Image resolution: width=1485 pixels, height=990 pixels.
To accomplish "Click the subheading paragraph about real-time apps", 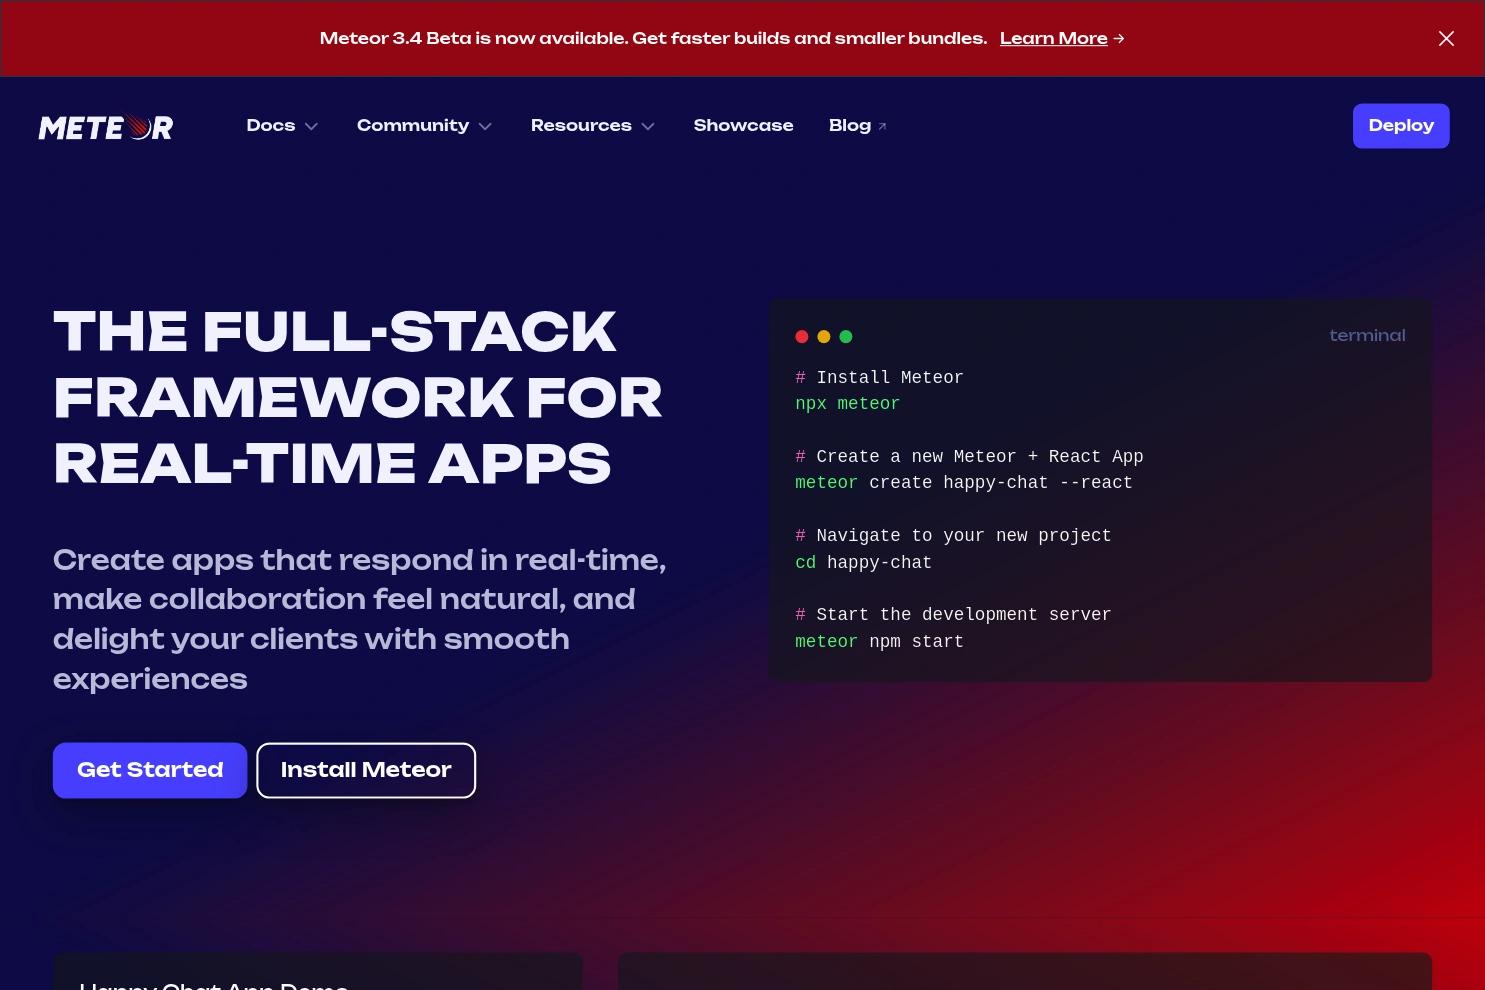I will (360, 619).
